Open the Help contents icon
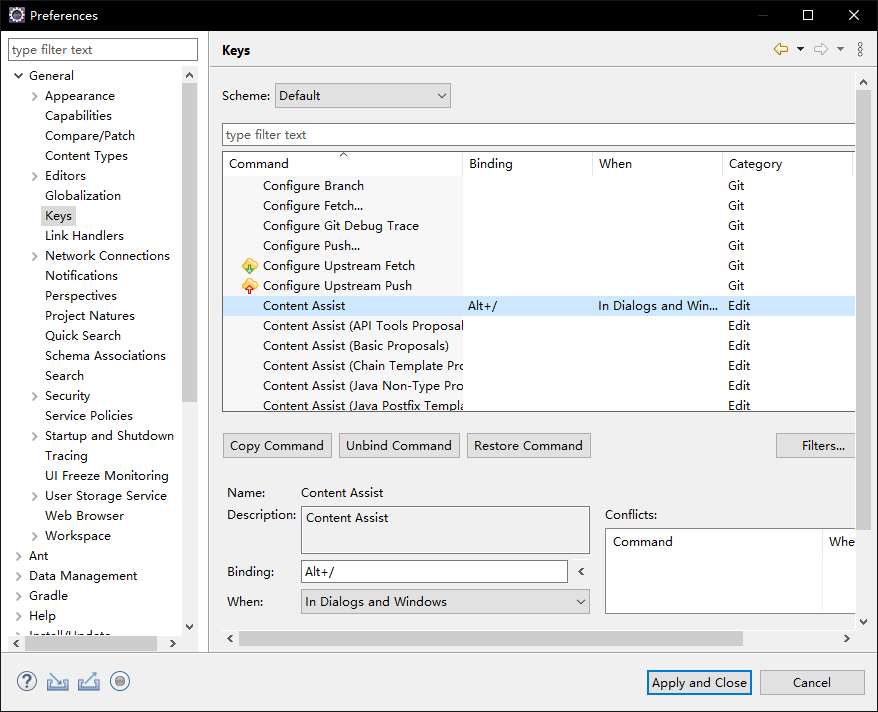The image size is (878, 712). (x=27, y=681)
